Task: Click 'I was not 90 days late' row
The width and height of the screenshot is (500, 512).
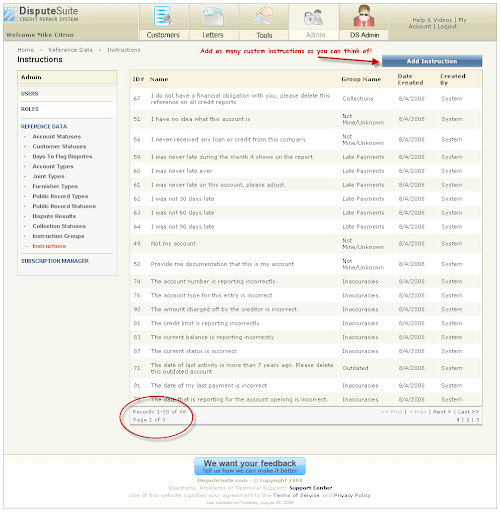Action: (x=182, y=227)
